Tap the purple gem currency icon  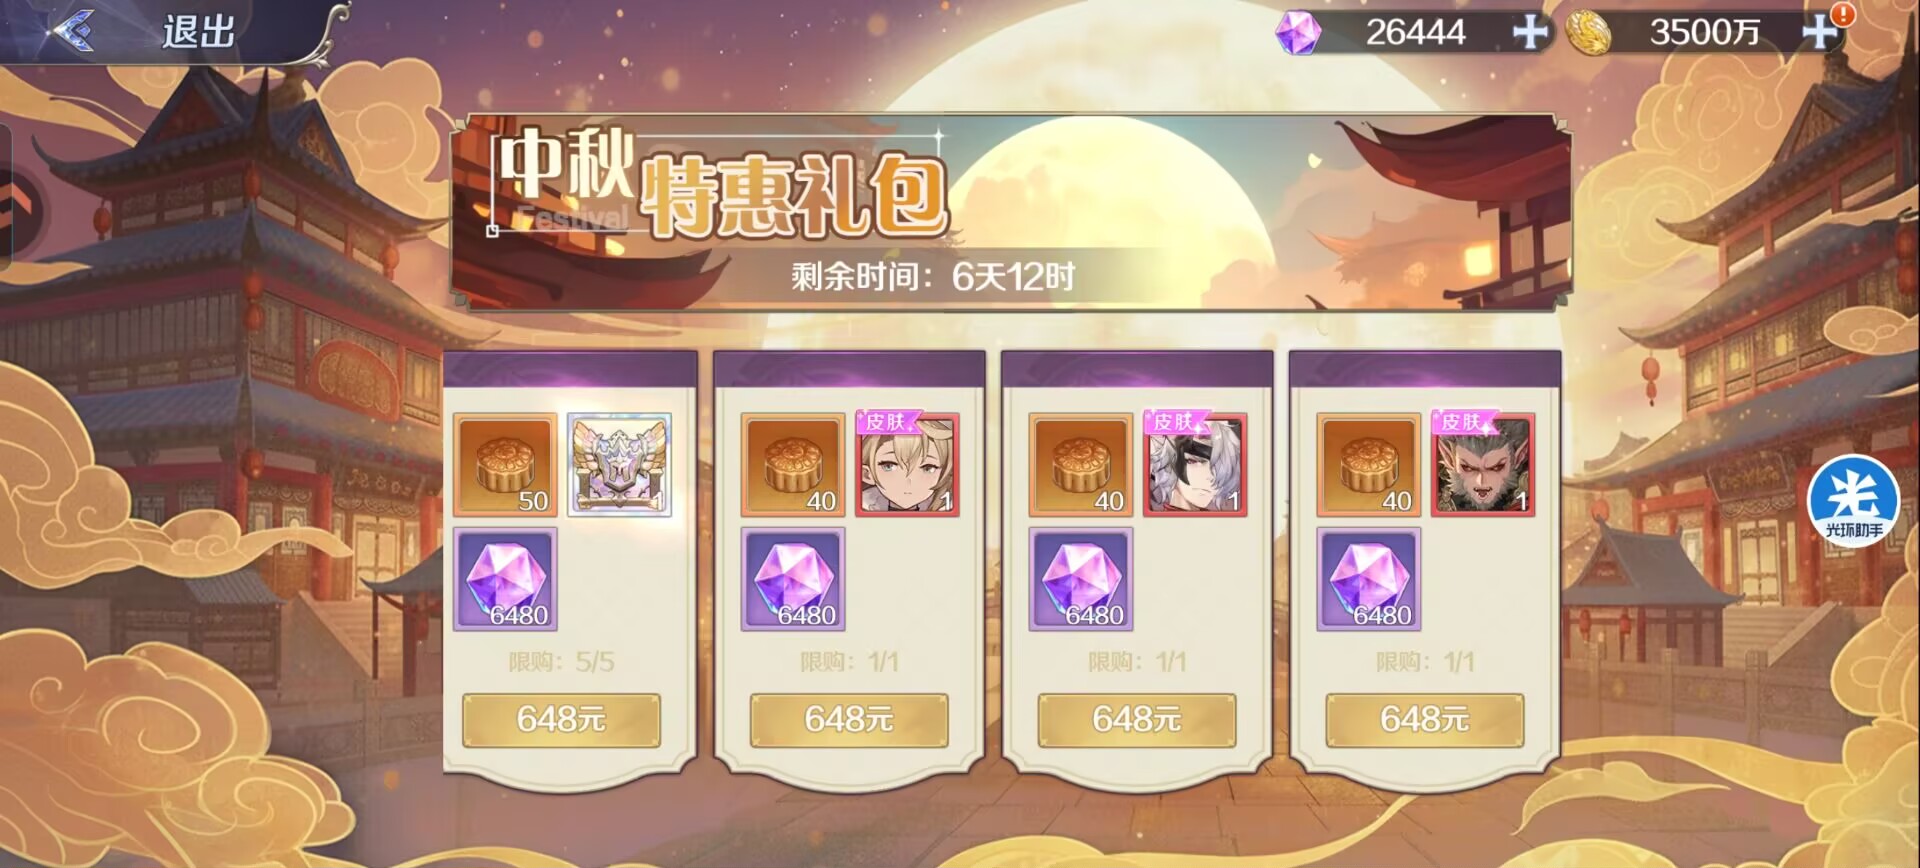pyautogui.click(x=1298, y=32)
